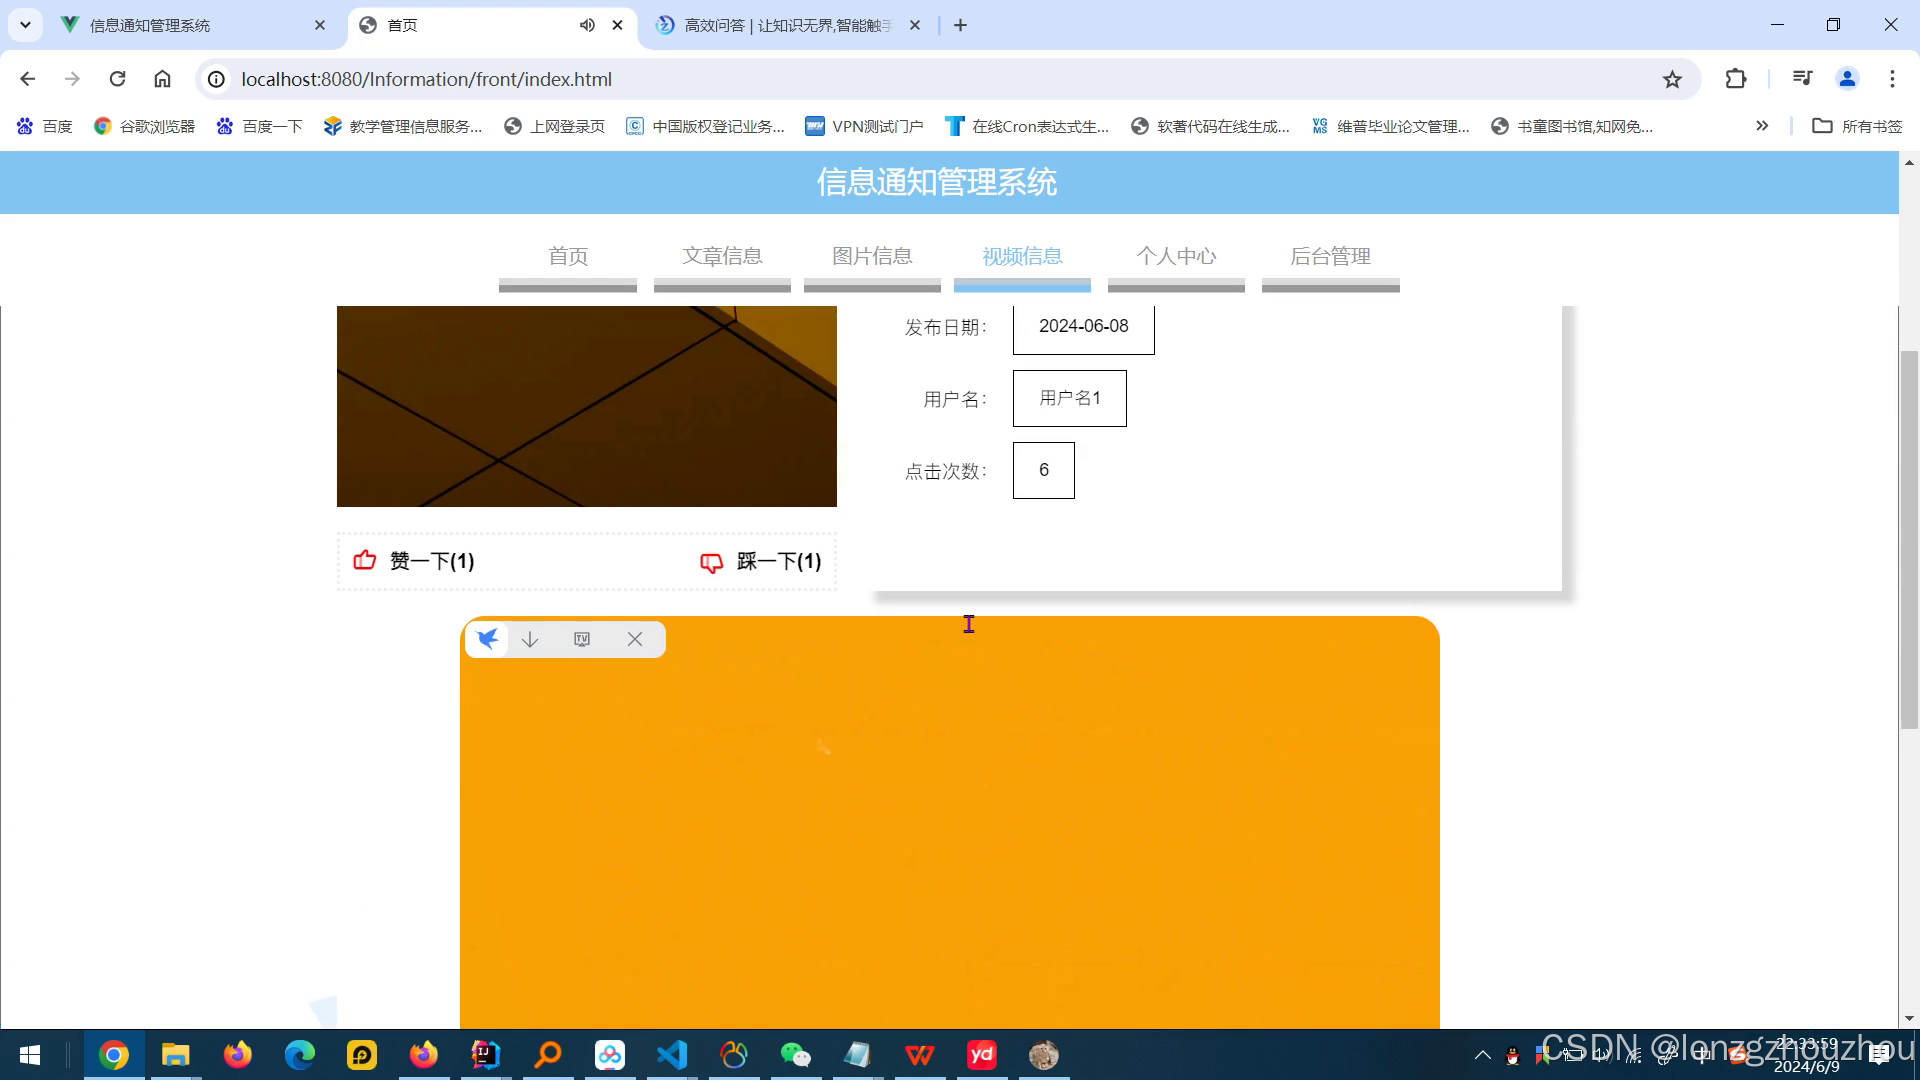Open media control icon in Chrome toolbar

1802,79
